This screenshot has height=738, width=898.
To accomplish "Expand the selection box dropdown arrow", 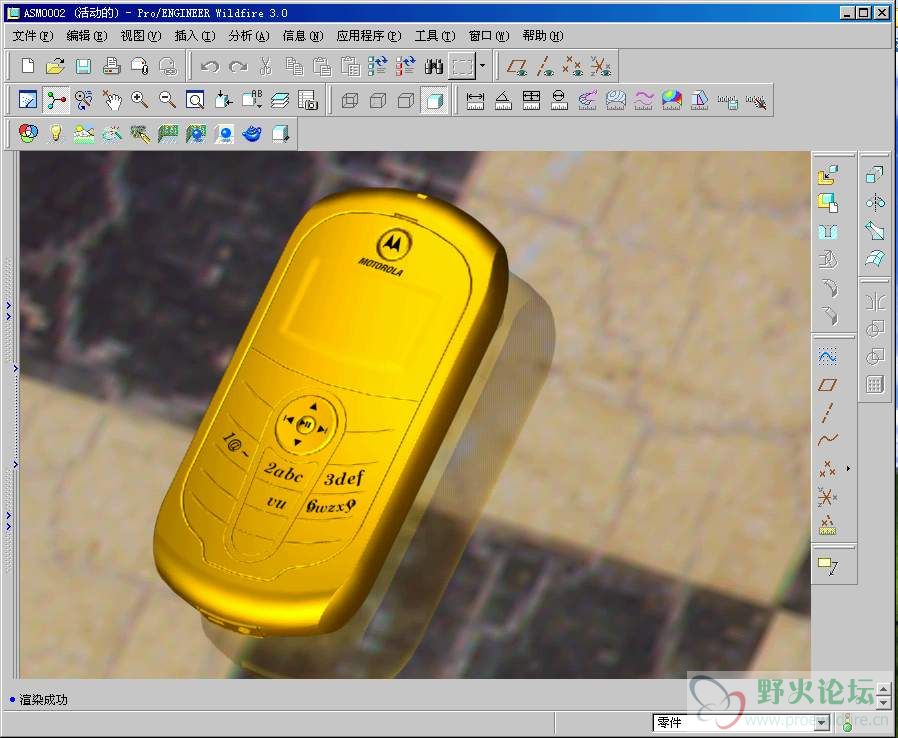I will pos(482,66).
